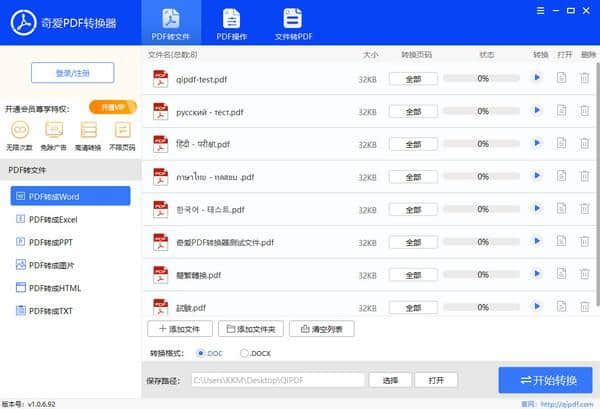
Task: Delete the русский - тест.pdf row using trash icon
Action: pyautogui.click(x=585, y=111)
